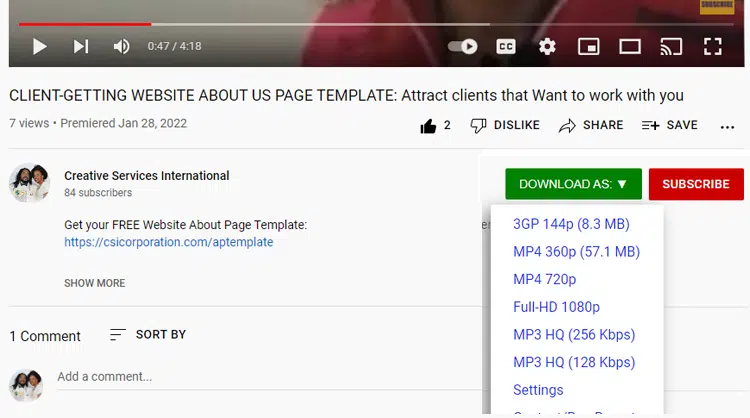This screenshot has width=750, height=418.
Task: Download MP3 HQ (128 Kbps)
Action: [574, 363]
